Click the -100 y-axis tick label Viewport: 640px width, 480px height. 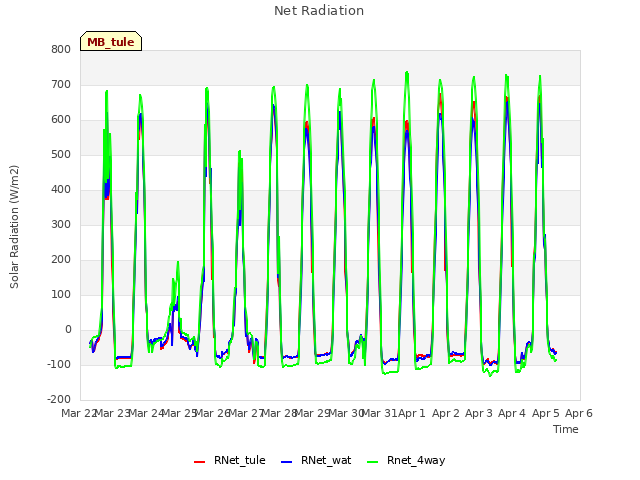(x=59, y=364)
